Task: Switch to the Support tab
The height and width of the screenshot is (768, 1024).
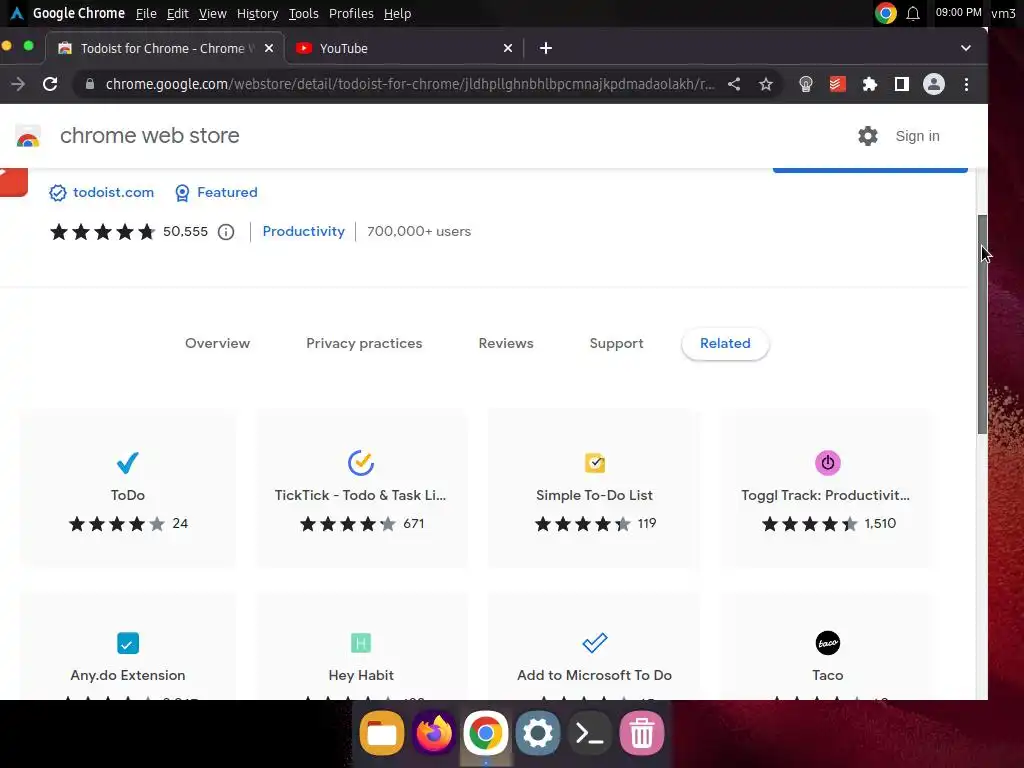Action: click(x=616, y=344)
